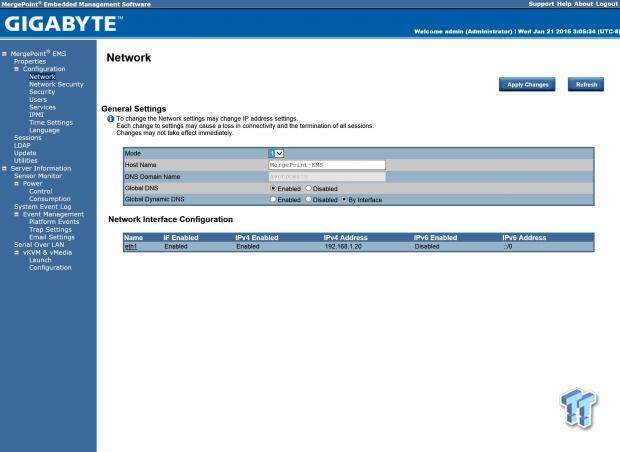Screen dimensions: 620x452
Task: Toggle the Event Management tree icon
Action: point(17,214)
